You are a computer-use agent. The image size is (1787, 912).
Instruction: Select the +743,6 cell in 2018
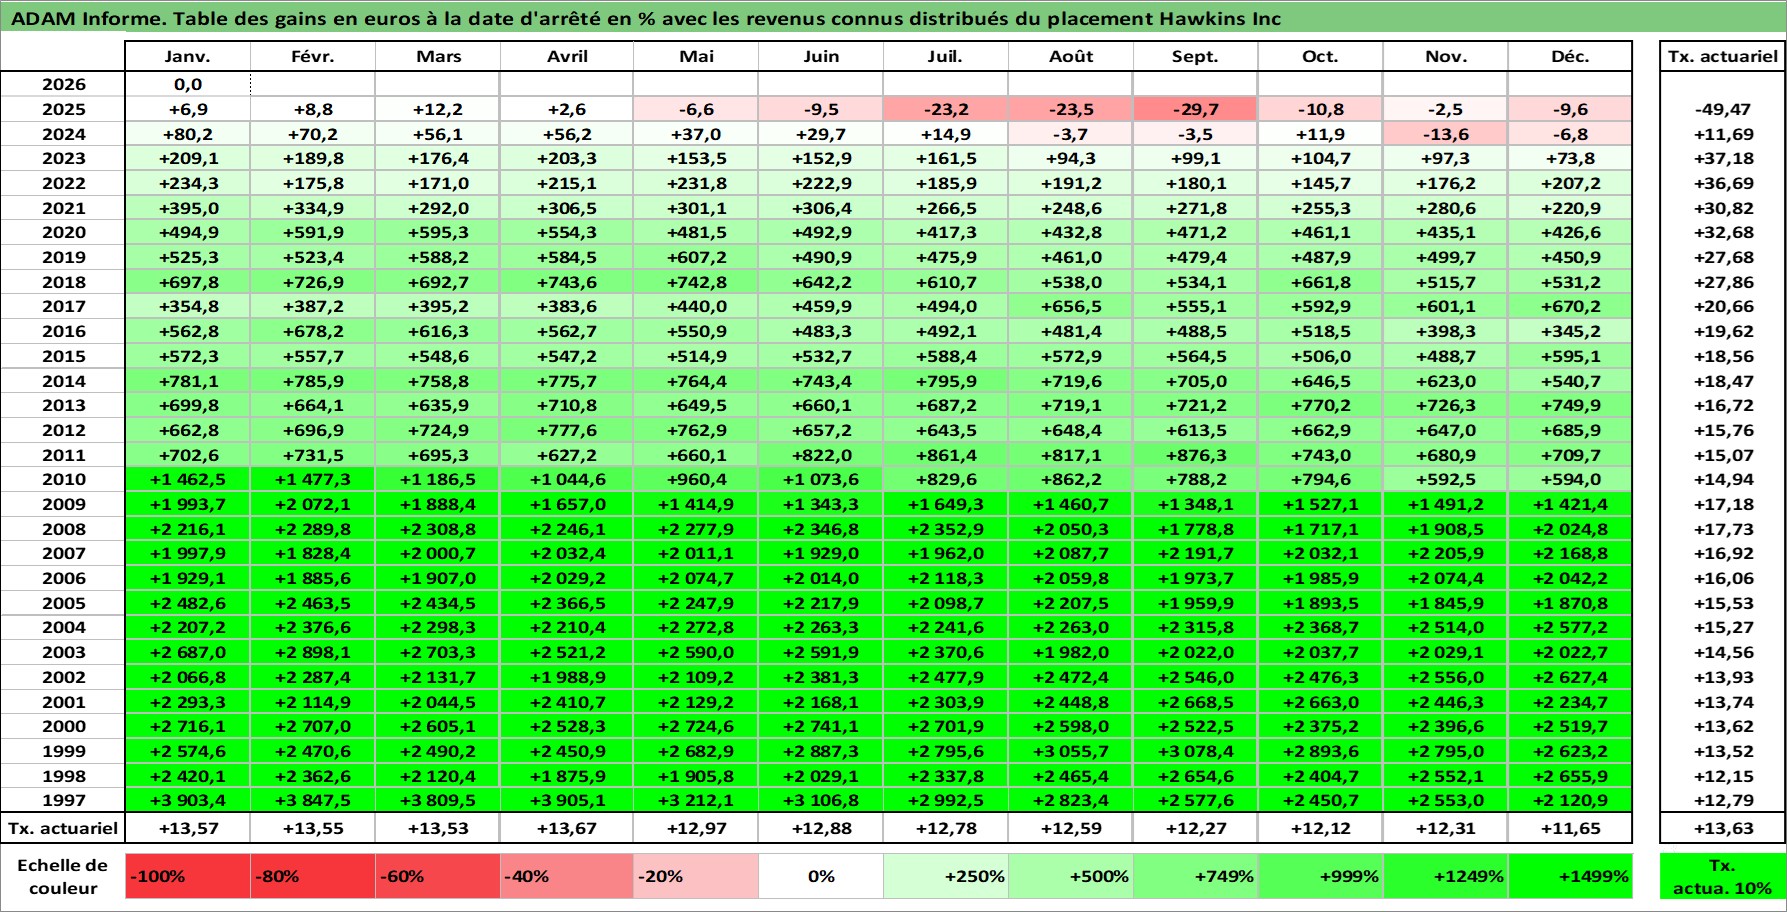(567, 282)
